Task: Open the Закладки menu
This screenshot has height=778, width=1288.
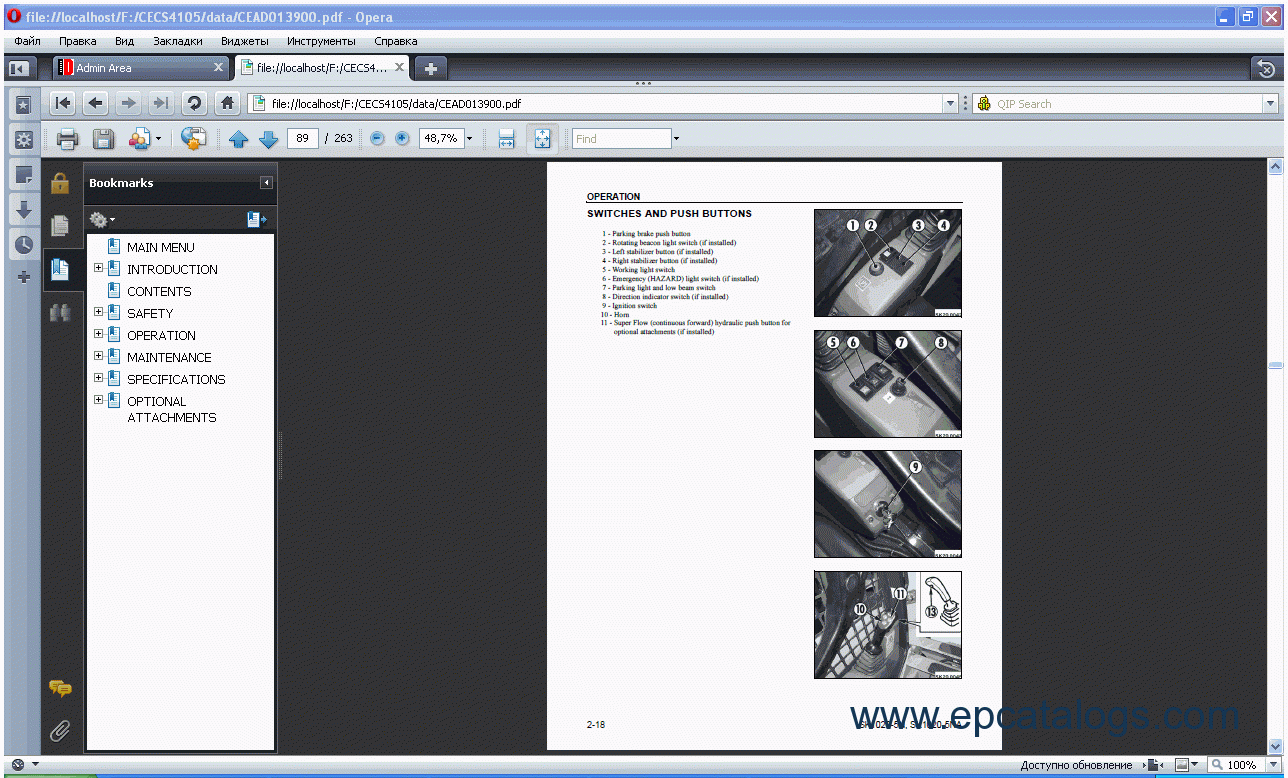Action: click(178, 41)
